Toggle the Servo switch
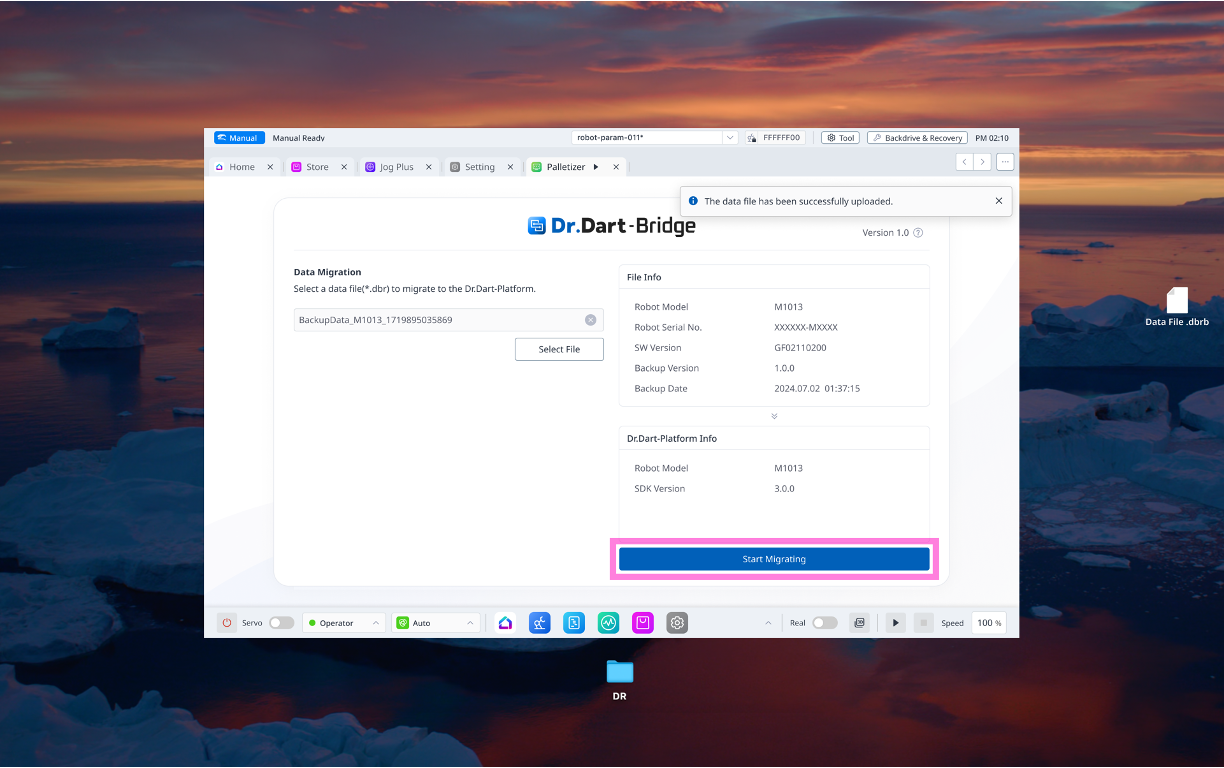This screenshot has width=1224, height=768. pyautogui.click(x=281, y=623)
